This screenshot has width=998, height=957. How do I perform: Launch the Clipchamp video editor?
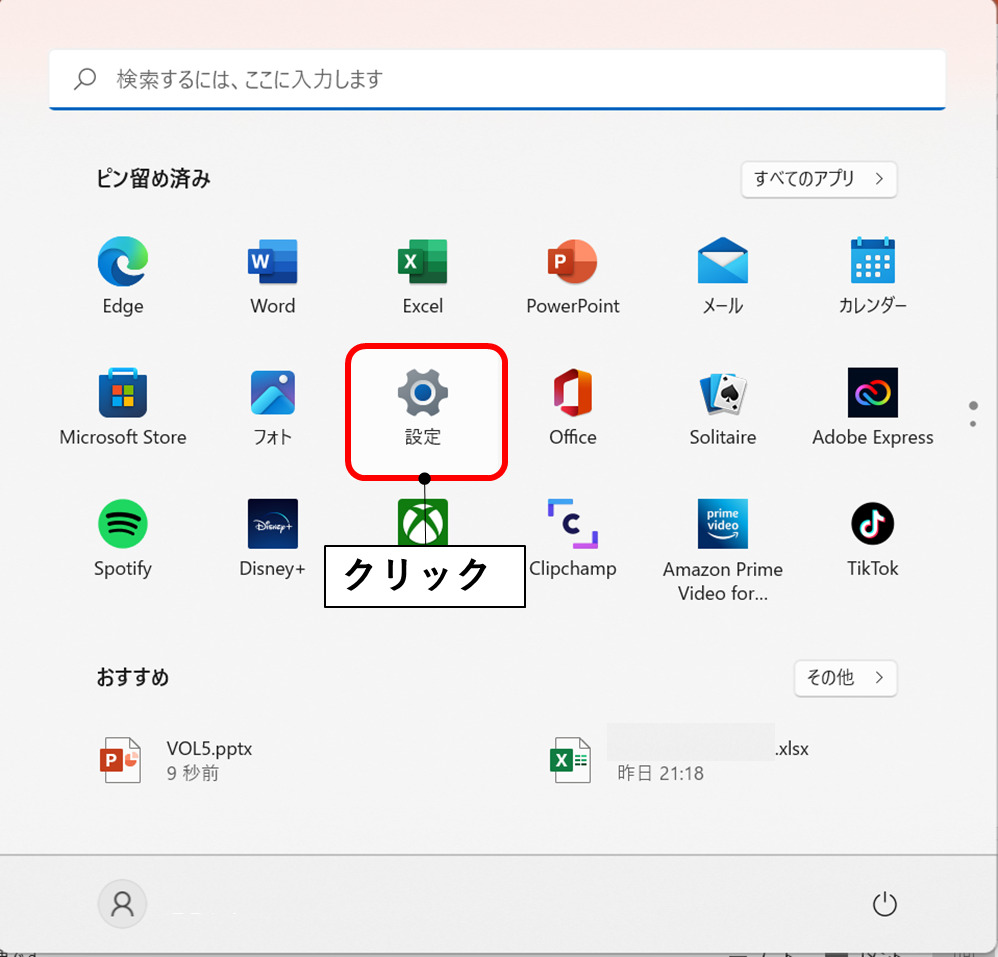coord(573,538)
